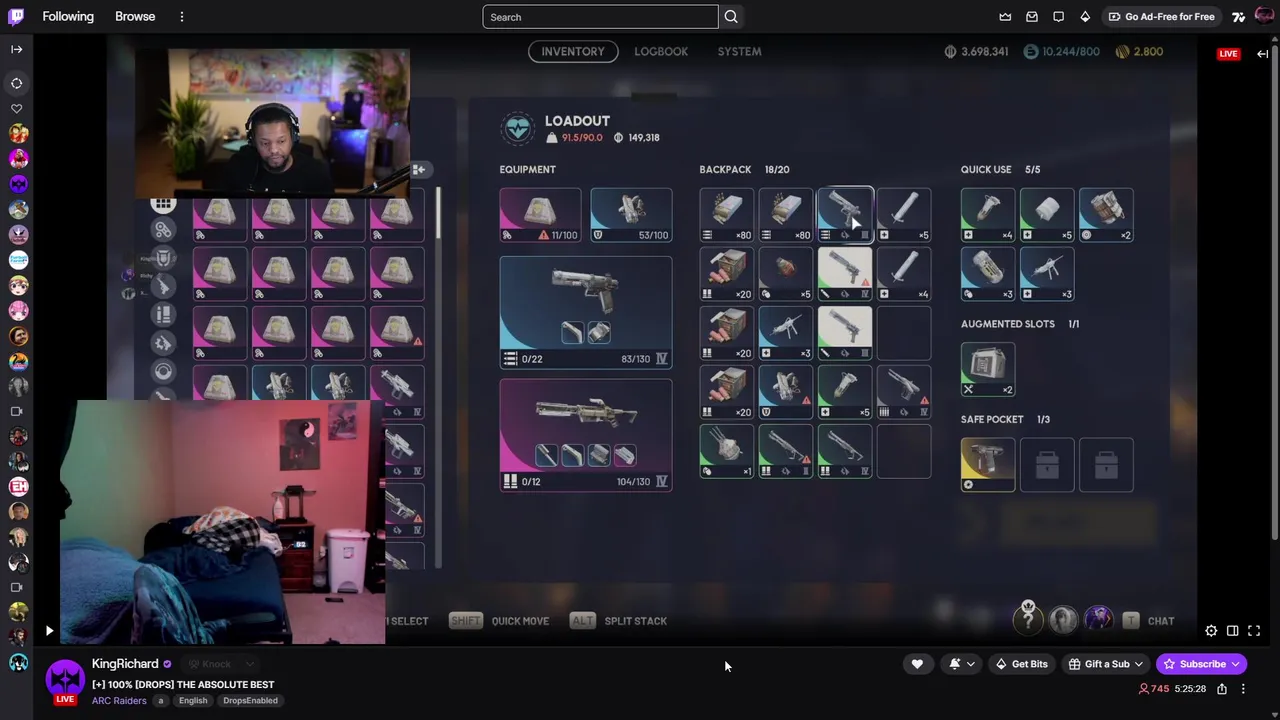This screenshot has height=720, width=1280.
Task: Select the SYSTEM tab in game
Action: (739, 51)
